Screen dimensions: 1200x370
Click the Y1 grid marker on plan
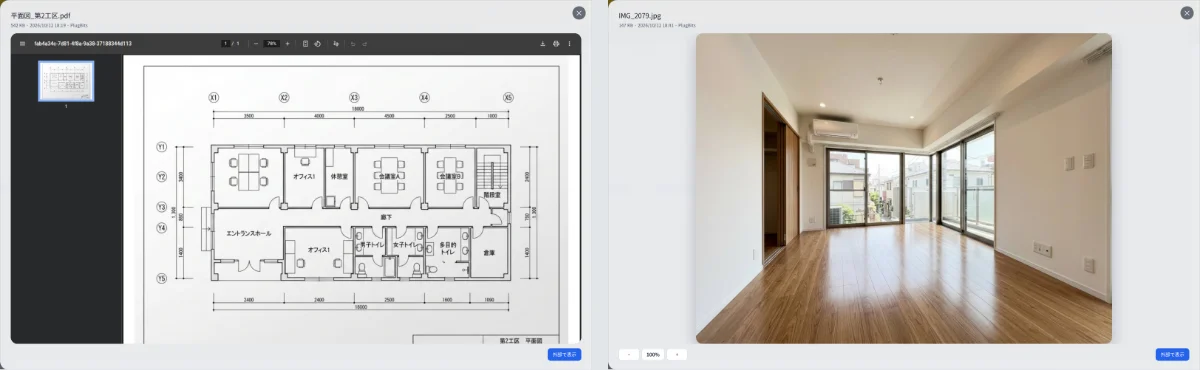coord(161,146)
